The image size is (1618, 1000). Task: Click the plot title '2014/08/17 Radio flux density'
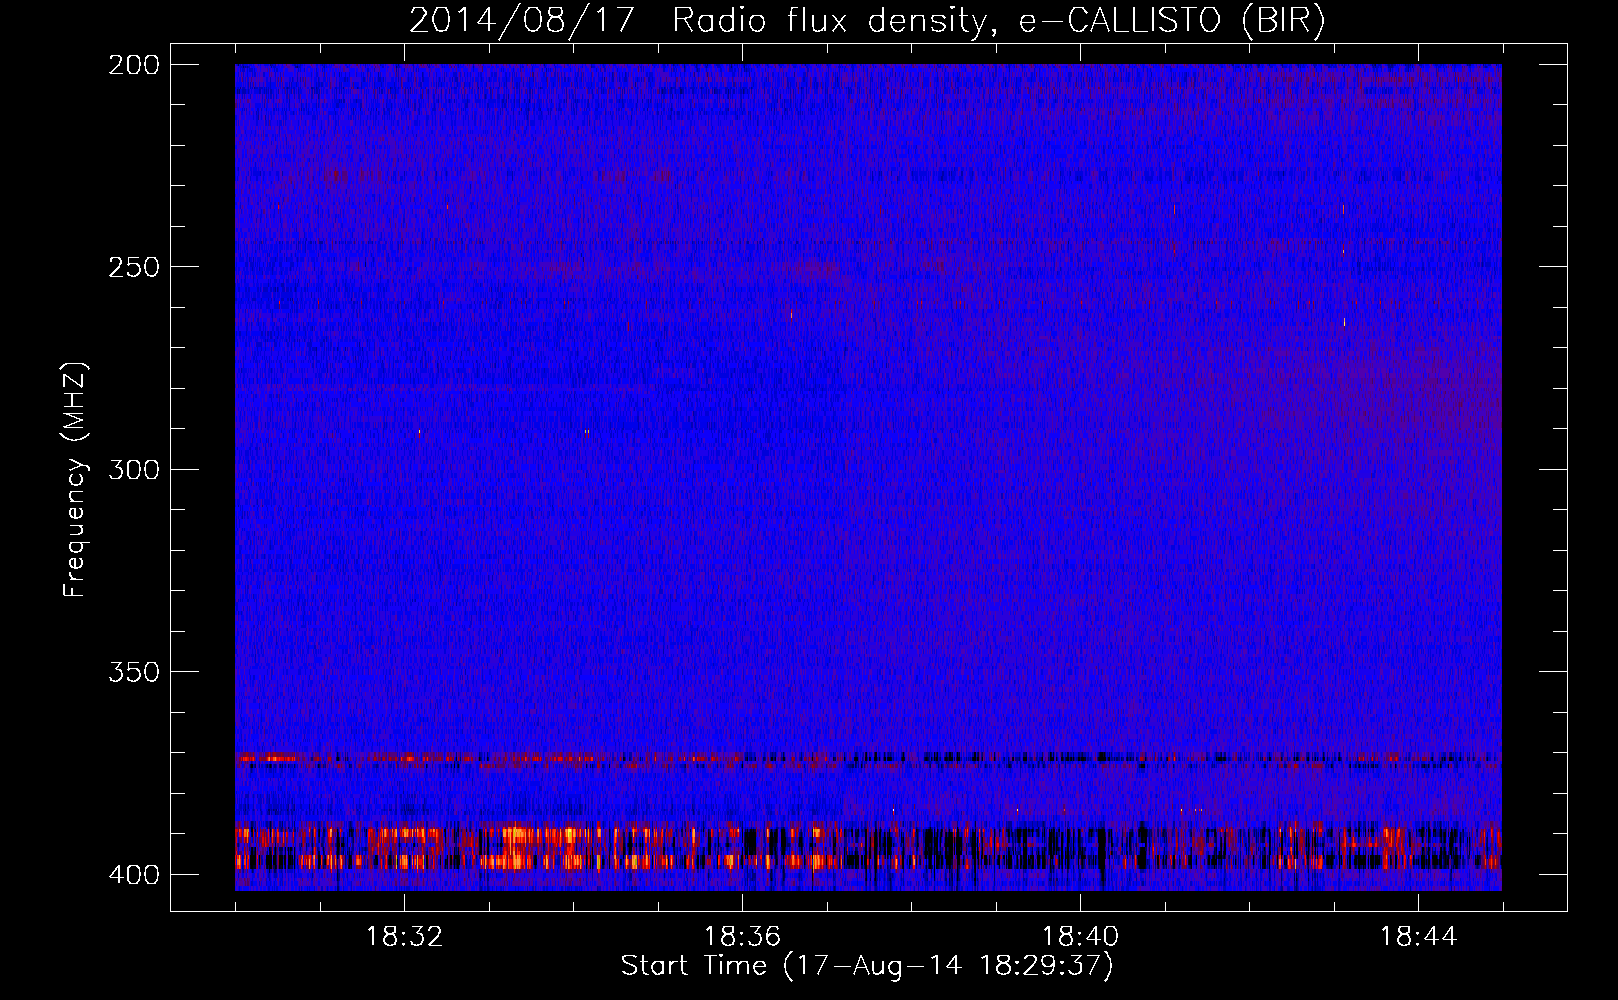pyautogui.click(x=867, y=21)
